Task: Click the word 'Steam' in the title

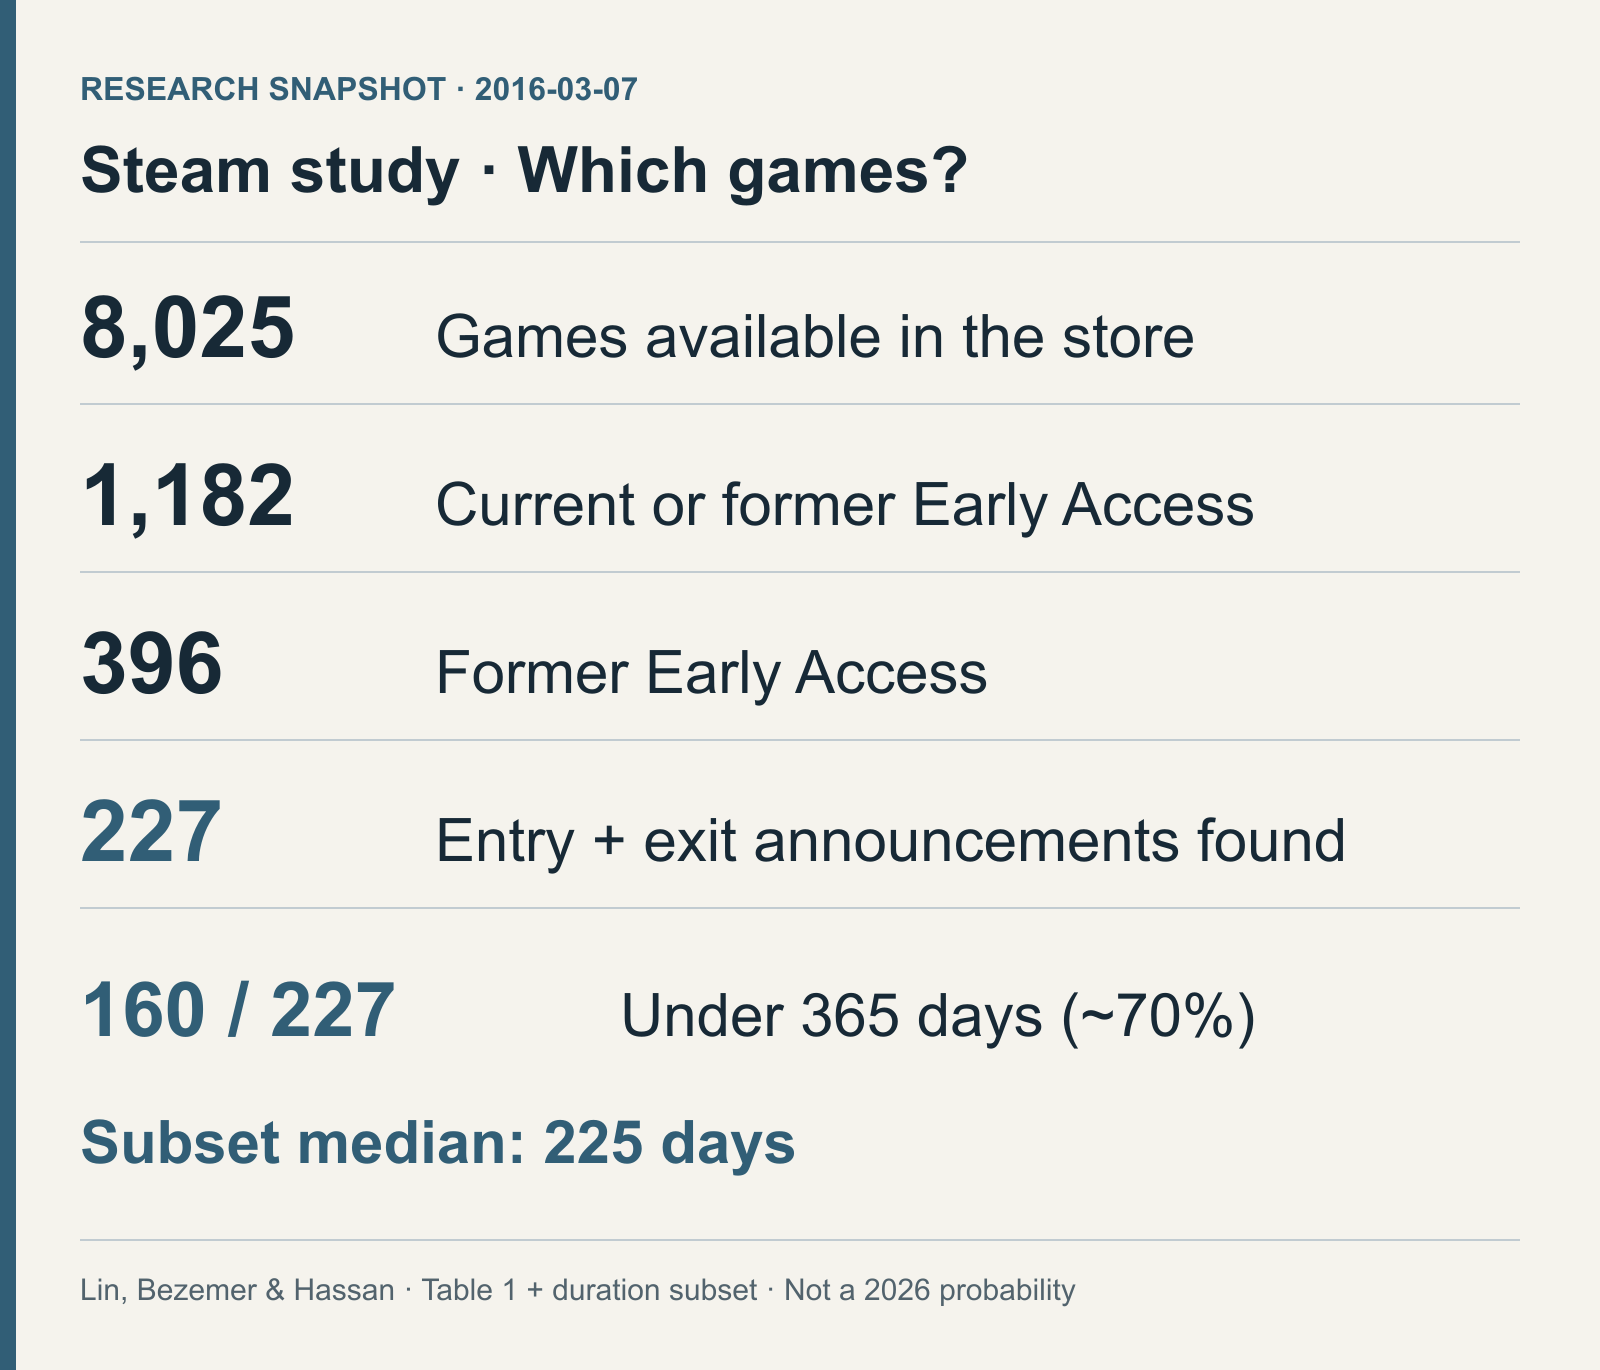Action: (176, 170)
